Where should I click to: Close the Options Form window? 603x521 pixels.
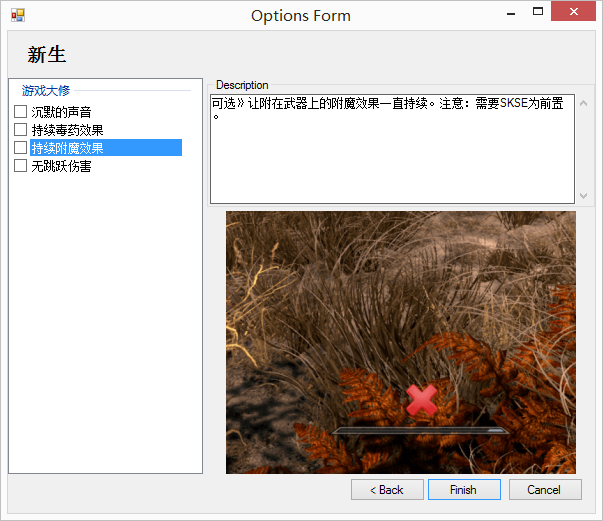pyautogui.click(x=577, y=13)
